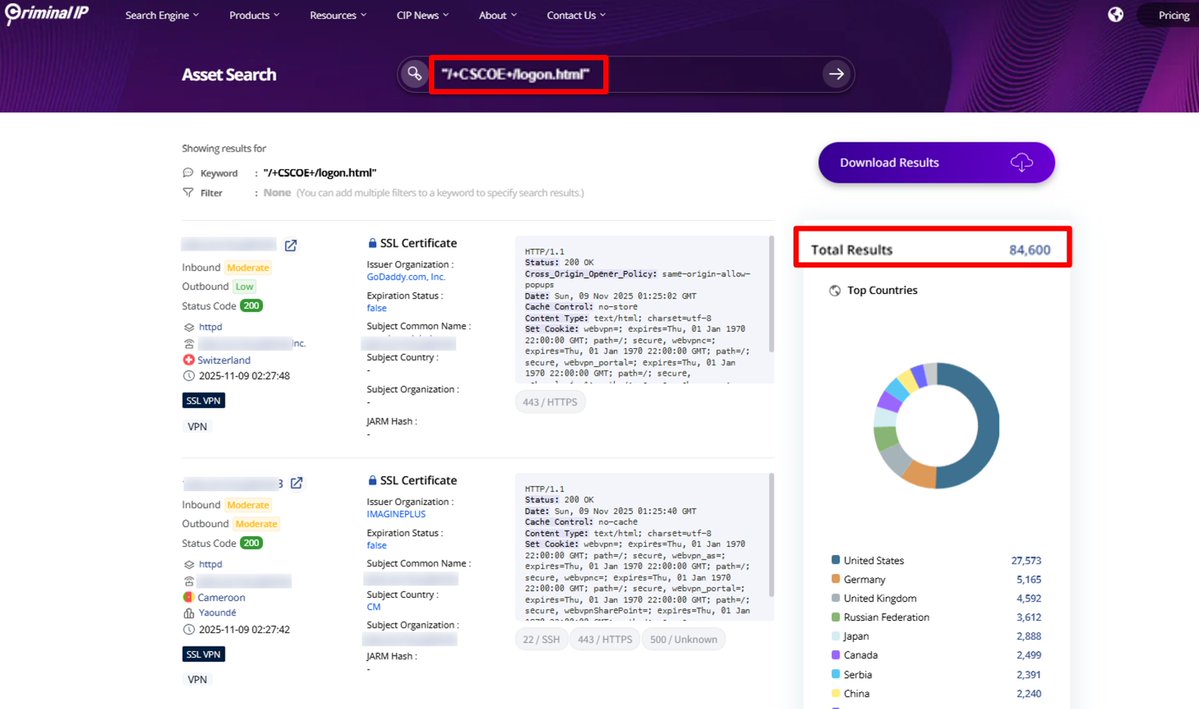This screenshot has width=1199, height=709.
Task: Select Serbia in top countries list
Action: (857, 674)
